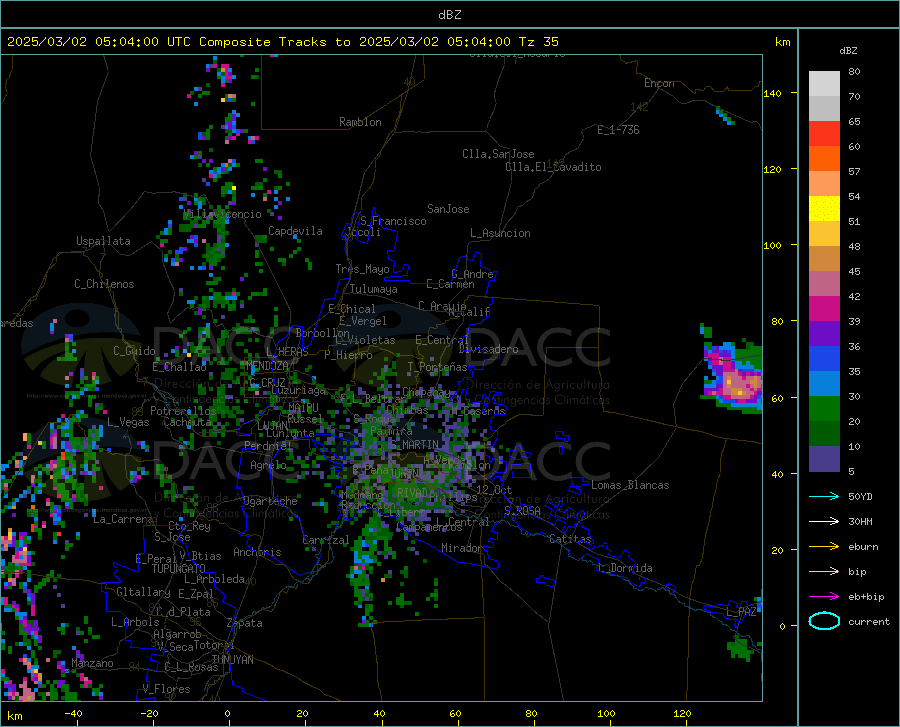Click the L_PAZ map label
Image resolution: width=900 pixels, height=727 pixels.
(x=742, y=612)
